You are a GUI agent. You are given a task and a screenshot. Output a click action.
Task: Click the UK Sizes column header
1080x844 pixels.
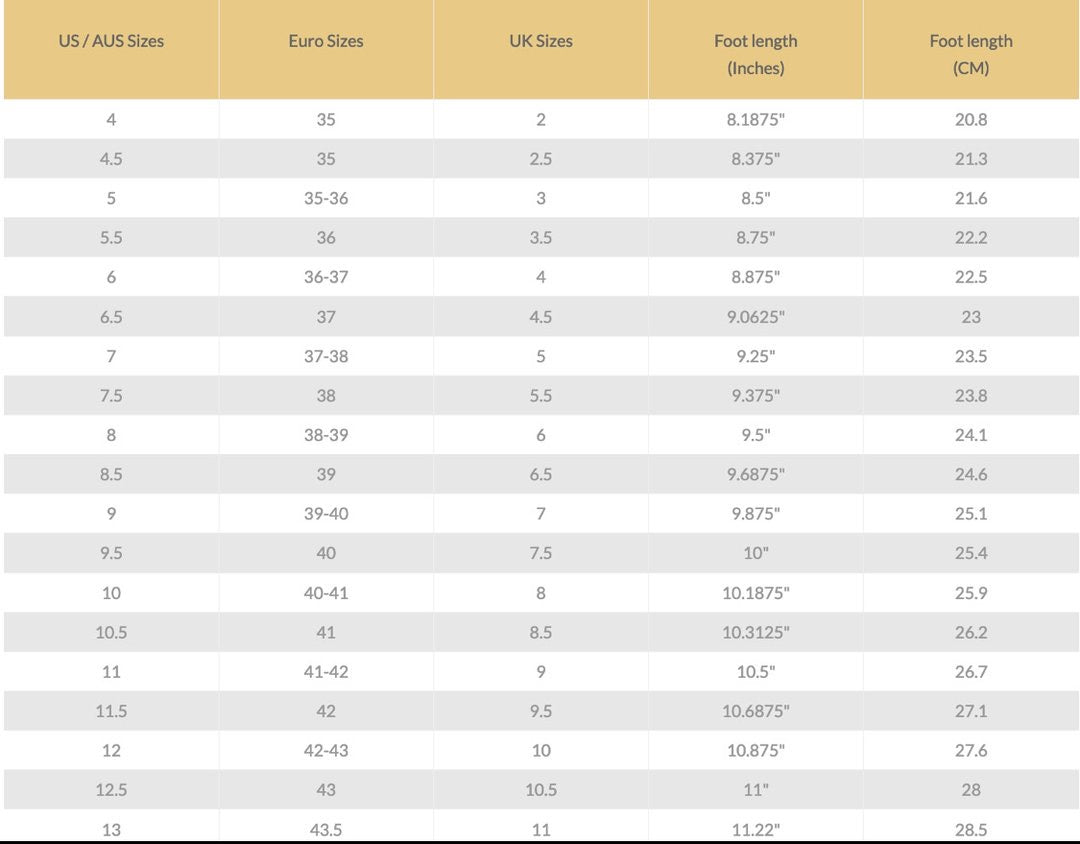click(x=541, y=41)
